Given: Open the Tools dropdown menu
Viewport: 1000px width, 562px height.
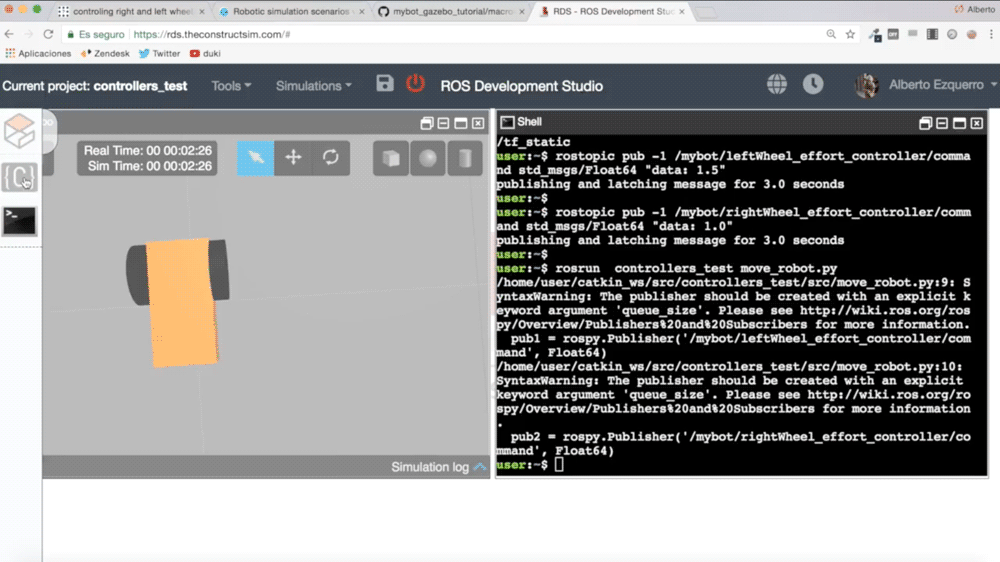Looking at the screenshot, I should 231,86.
